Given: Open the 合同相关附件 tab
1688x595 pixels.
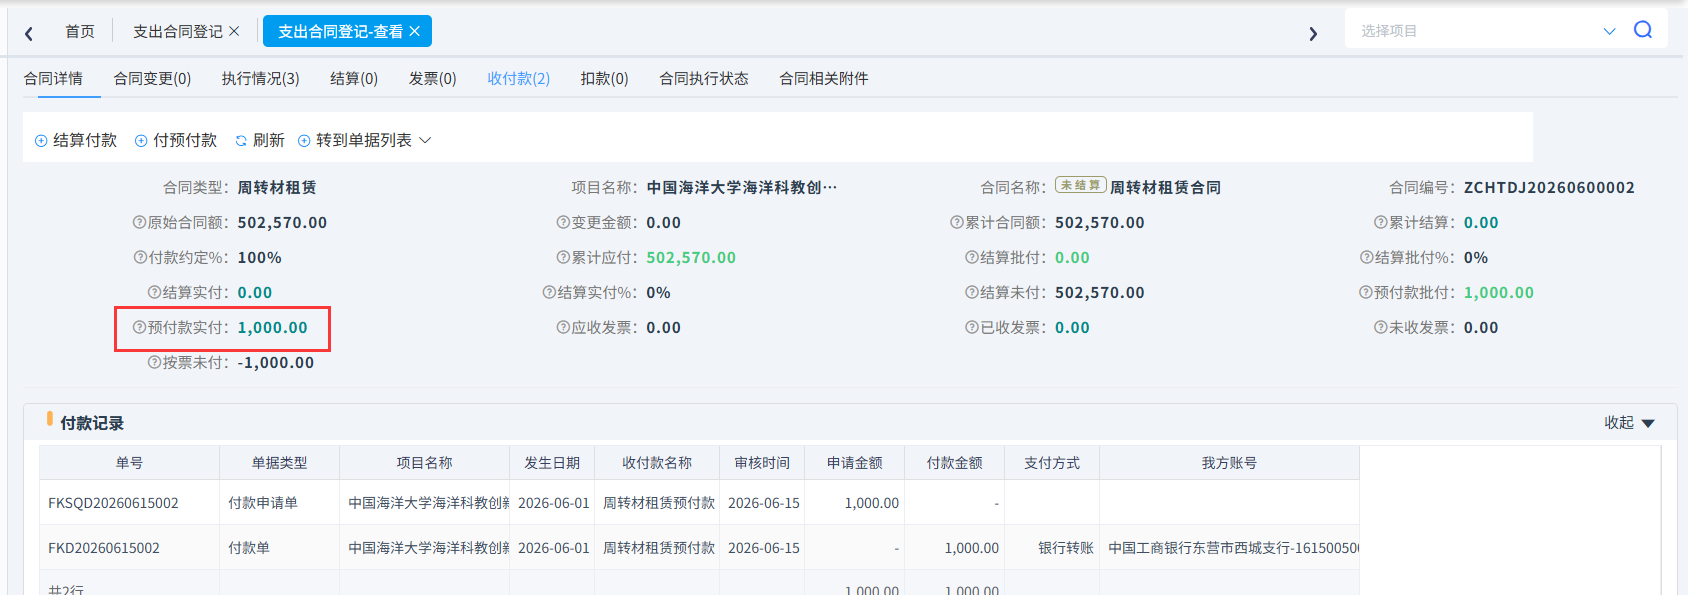Looking at the screenshot, I should (824, 79).
